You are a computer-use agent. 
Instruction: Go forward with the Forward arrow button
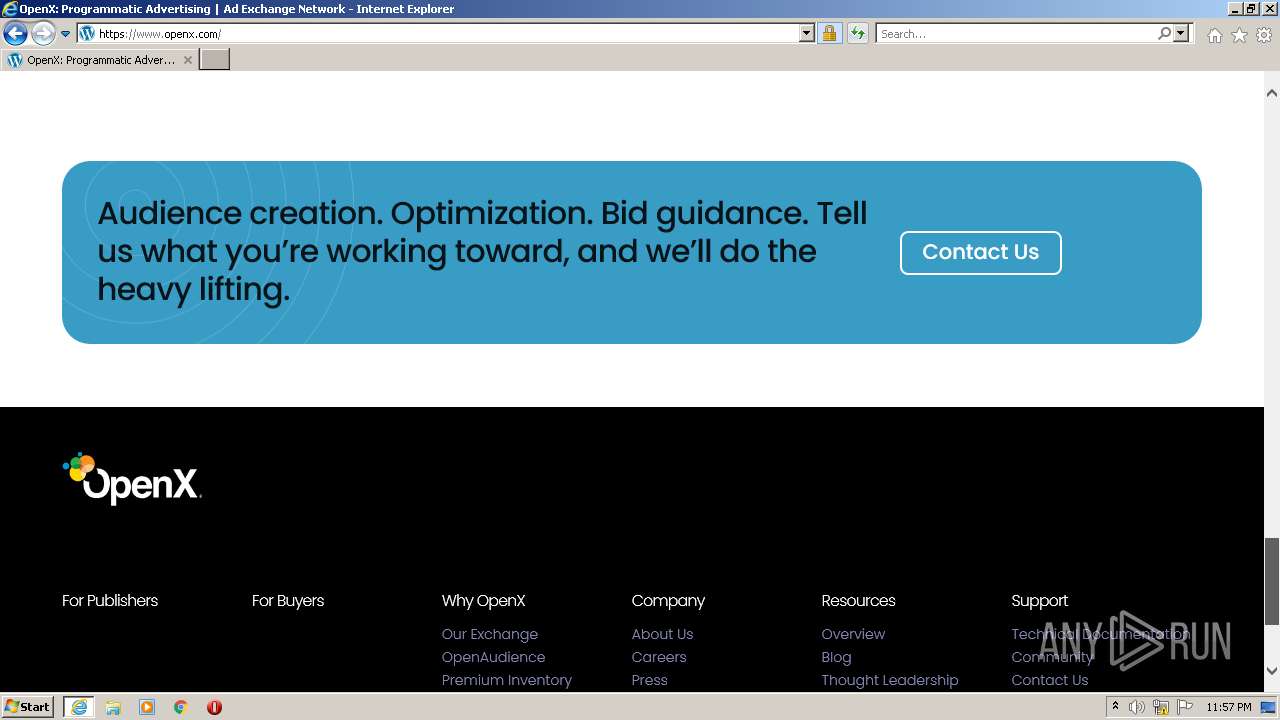click(x=43, y=34)
